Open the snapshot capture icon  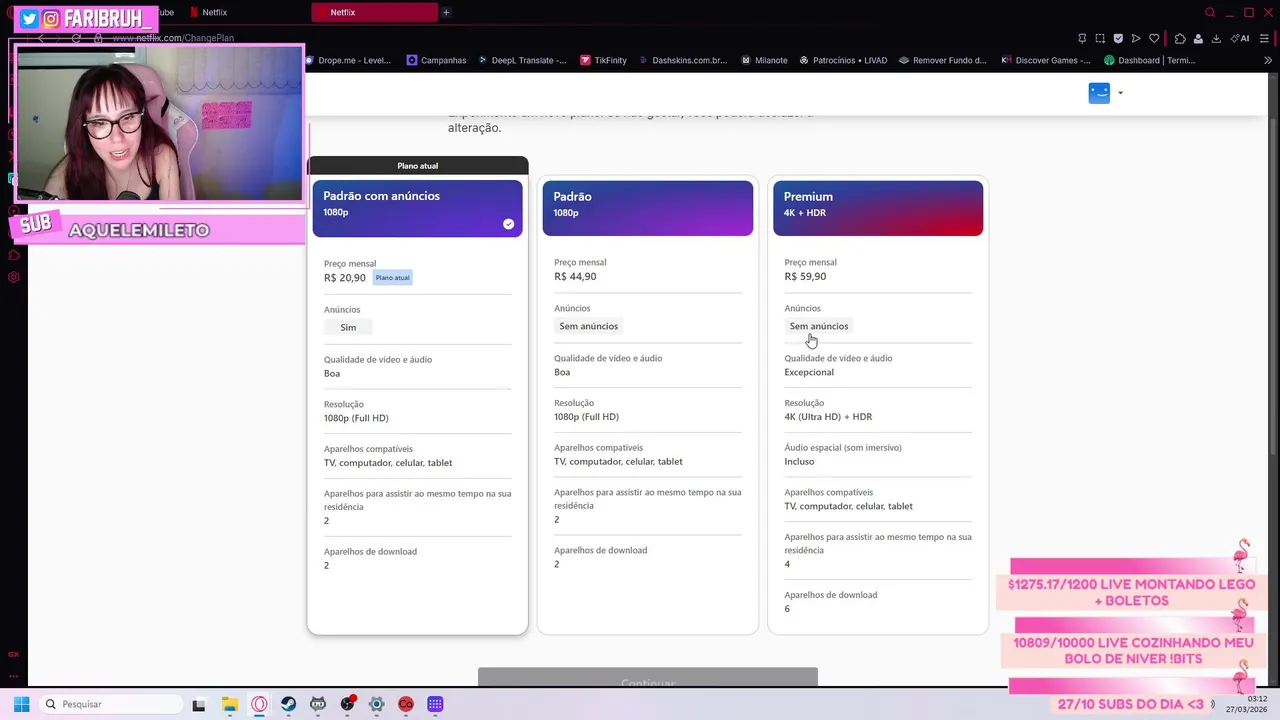click(x=1100, y=38)
